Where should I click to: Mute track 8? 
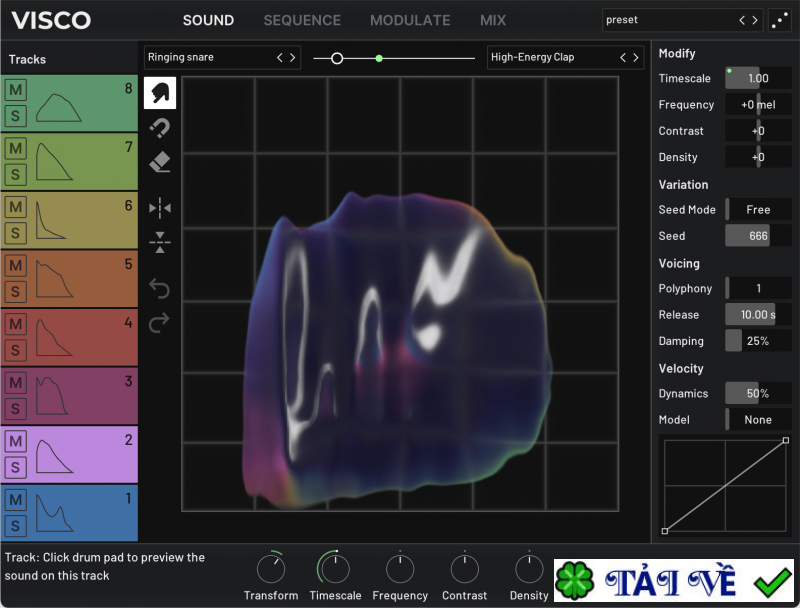click(15, 90)
